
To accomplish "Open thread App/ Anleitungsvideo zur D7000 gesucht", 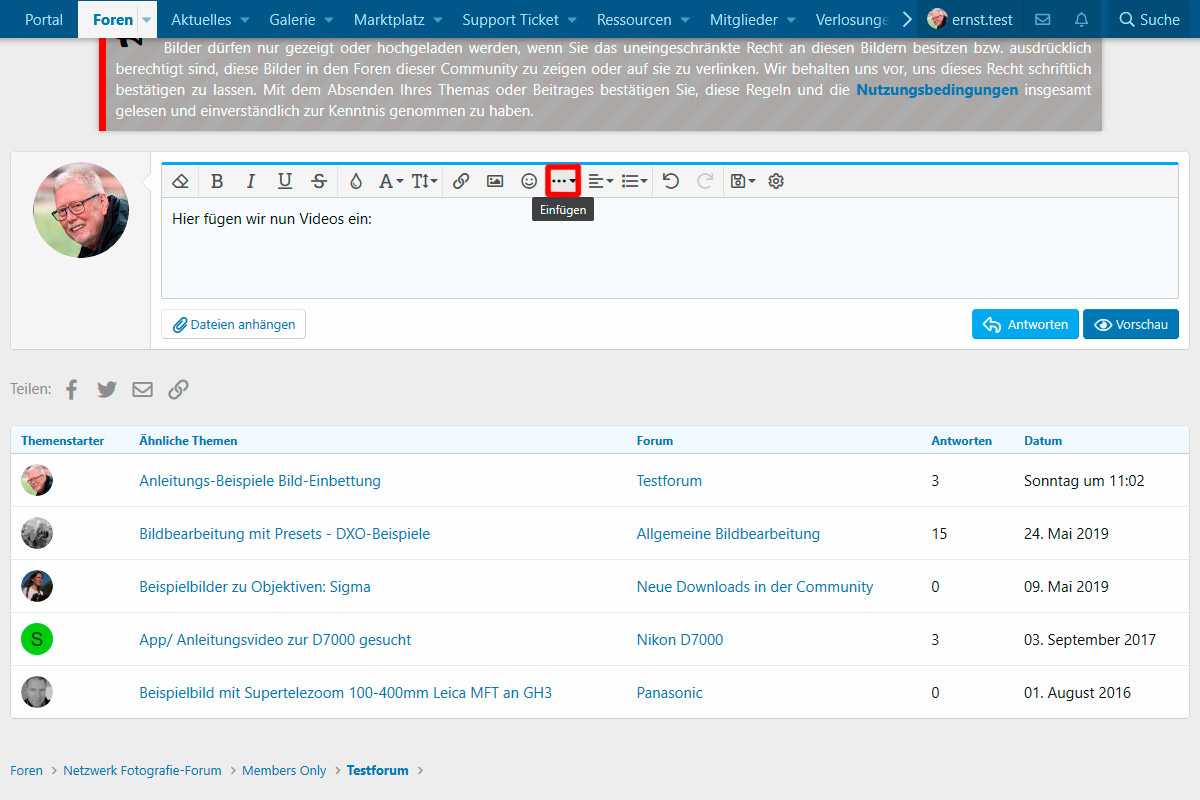I will pyautogui.click(x=275, y=640).
